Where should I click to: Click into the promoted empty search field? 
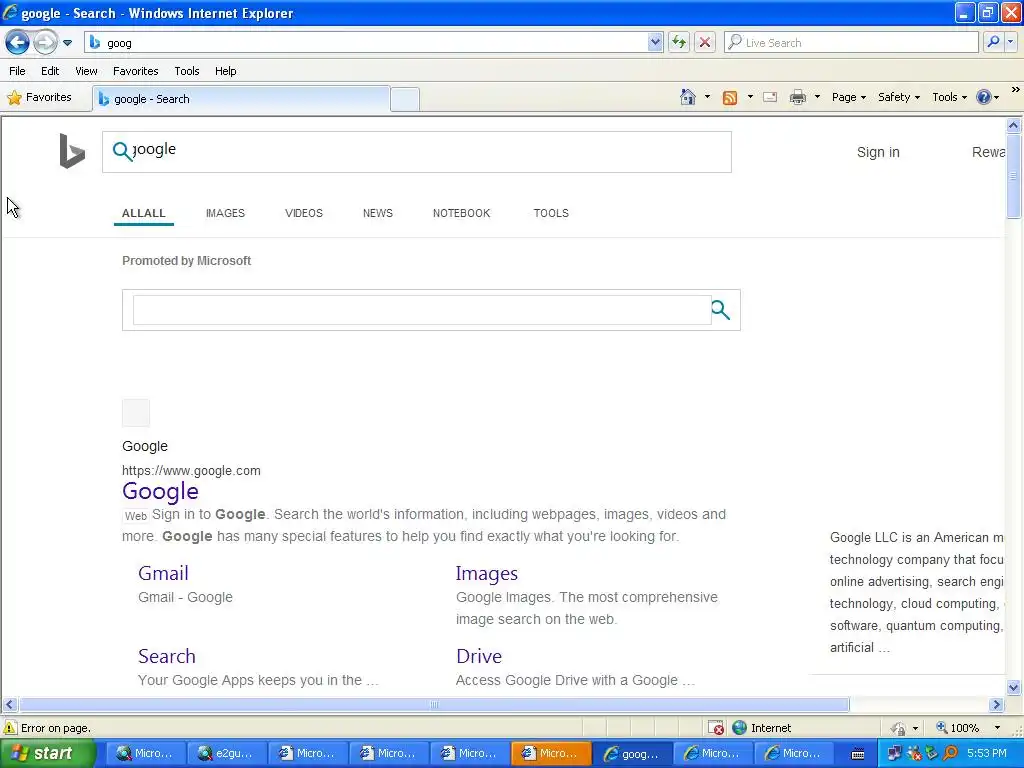pyautogui.click(x=422, y=310)
